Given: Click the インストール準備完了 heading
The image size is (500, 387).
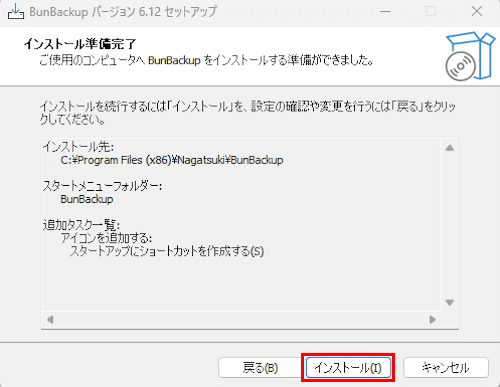Looking at the screenshot, I should pos(80,44).
